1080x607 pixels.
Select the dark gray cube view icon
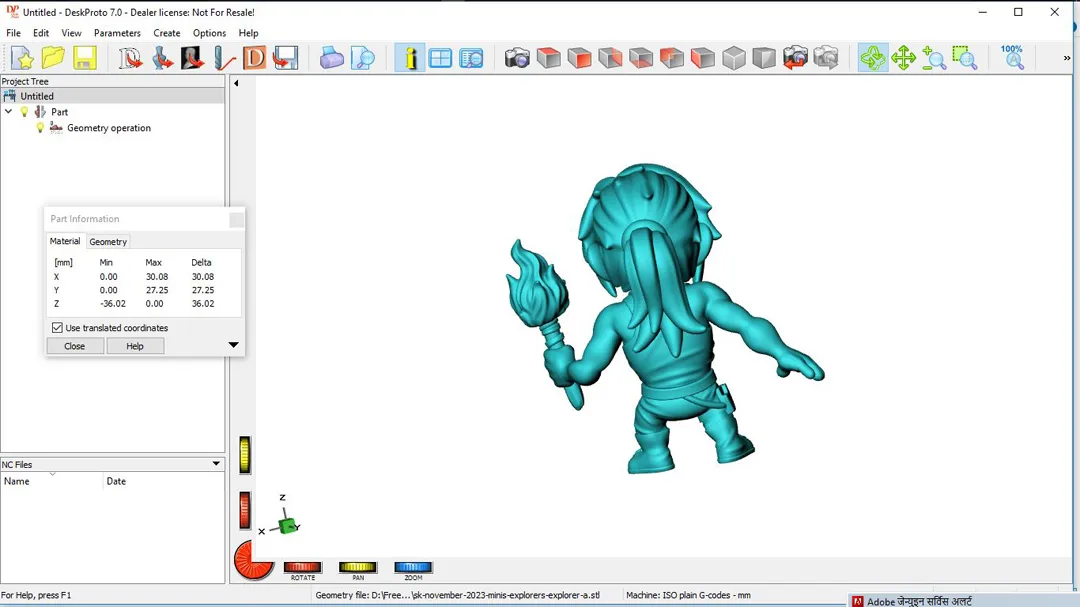click(x=764, y=58)
